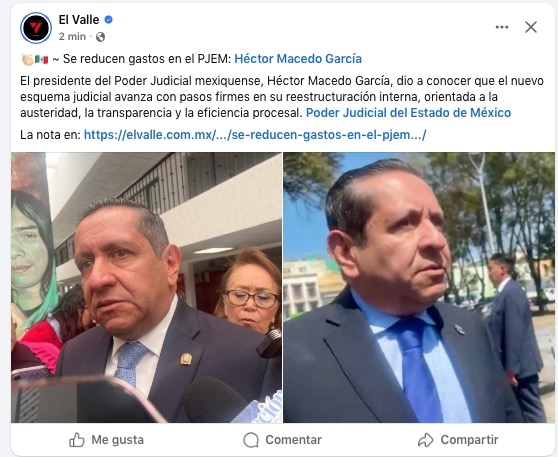Click the speech bubble comment icon
This screenshot has height=457, width=558.
(251, 440)
